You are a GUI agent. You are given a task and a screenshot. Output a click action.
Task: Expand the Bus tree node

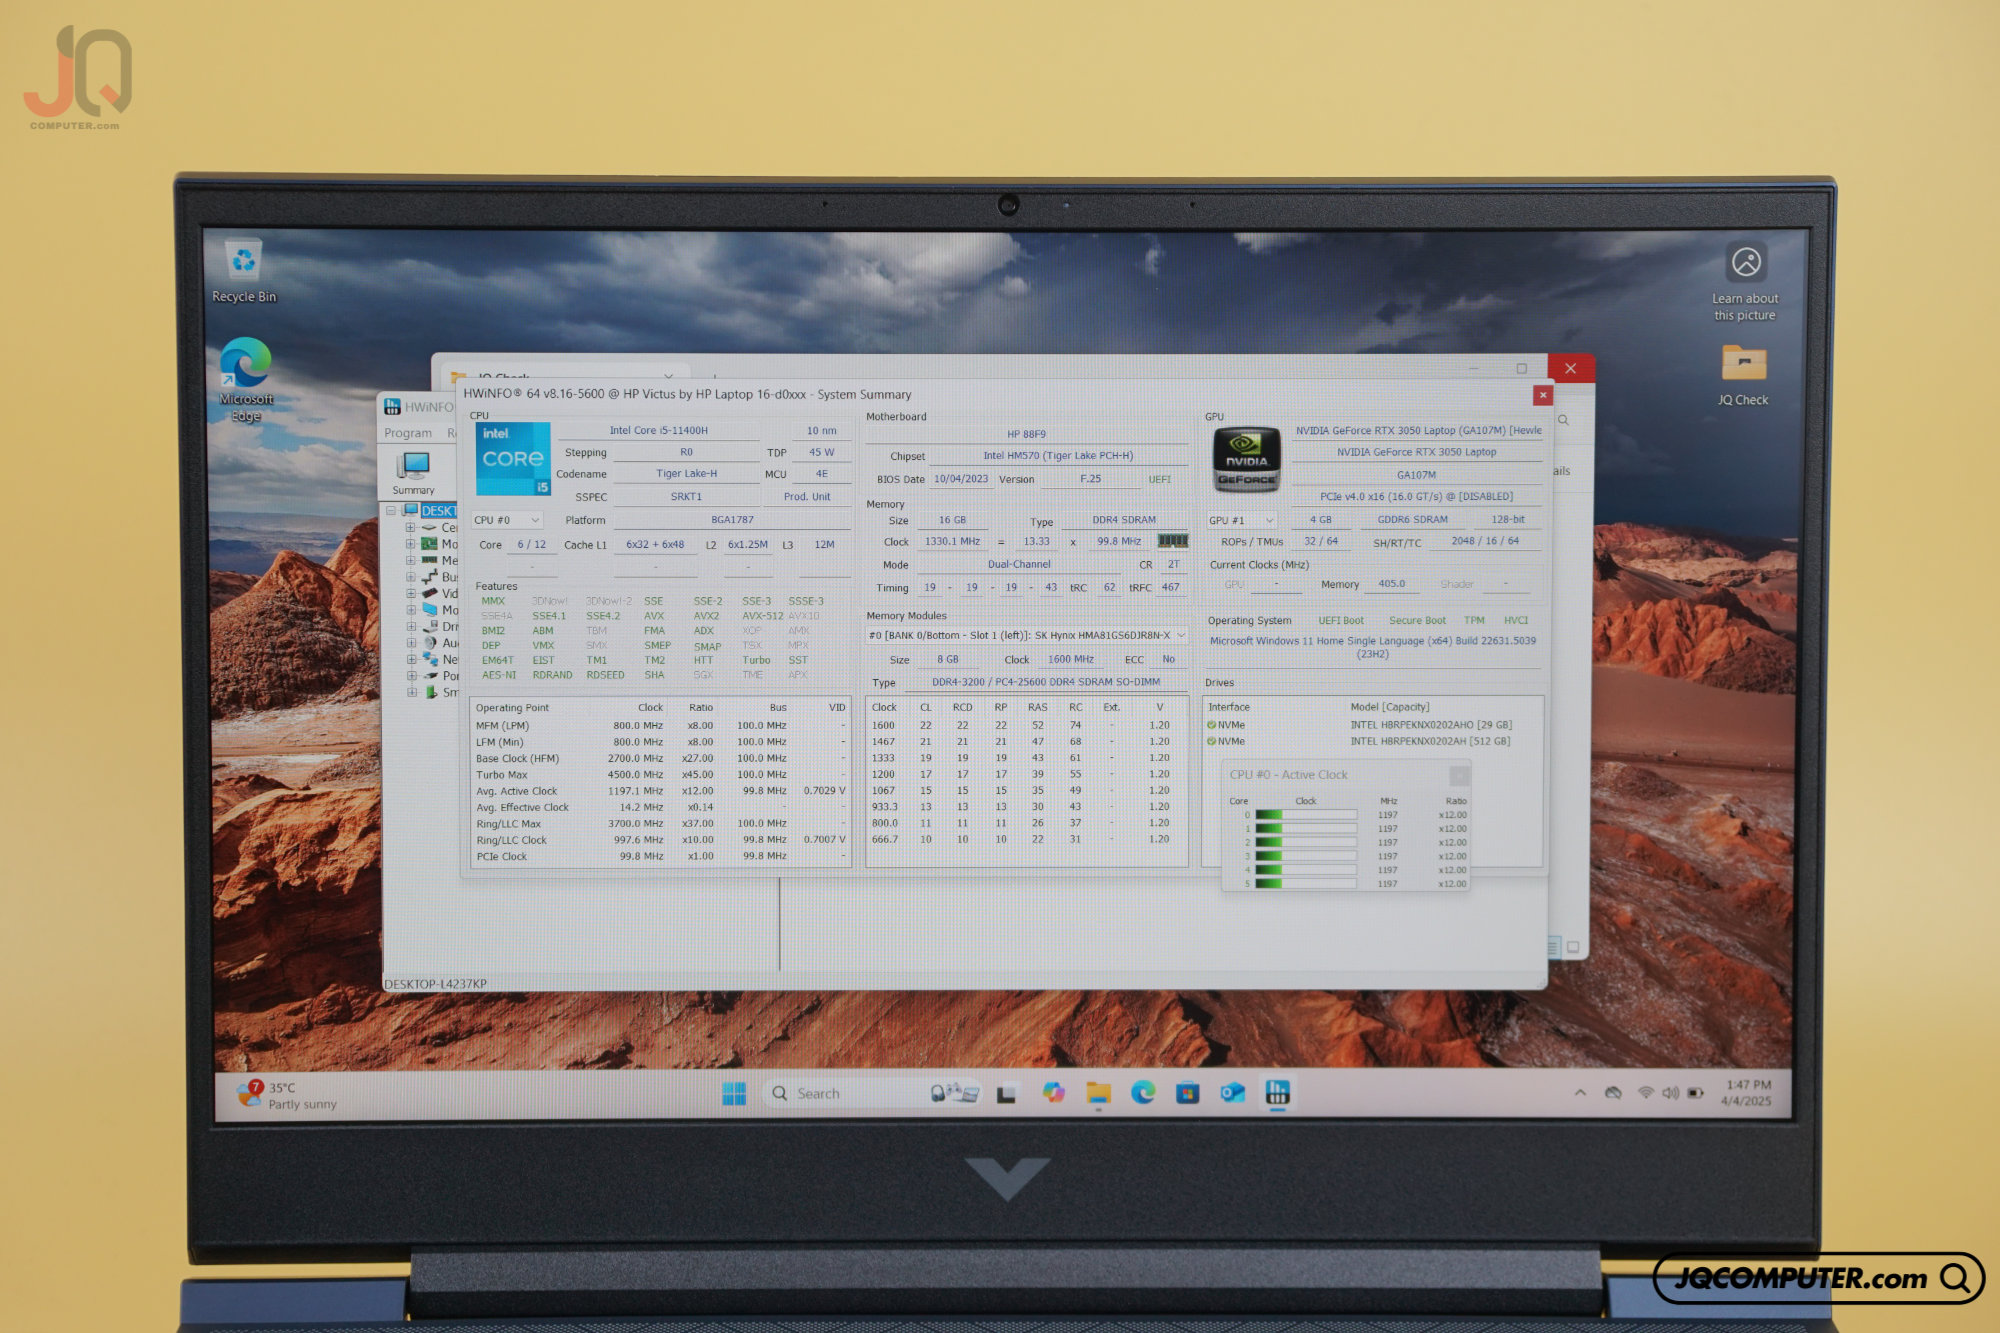(x=410, y=577)
